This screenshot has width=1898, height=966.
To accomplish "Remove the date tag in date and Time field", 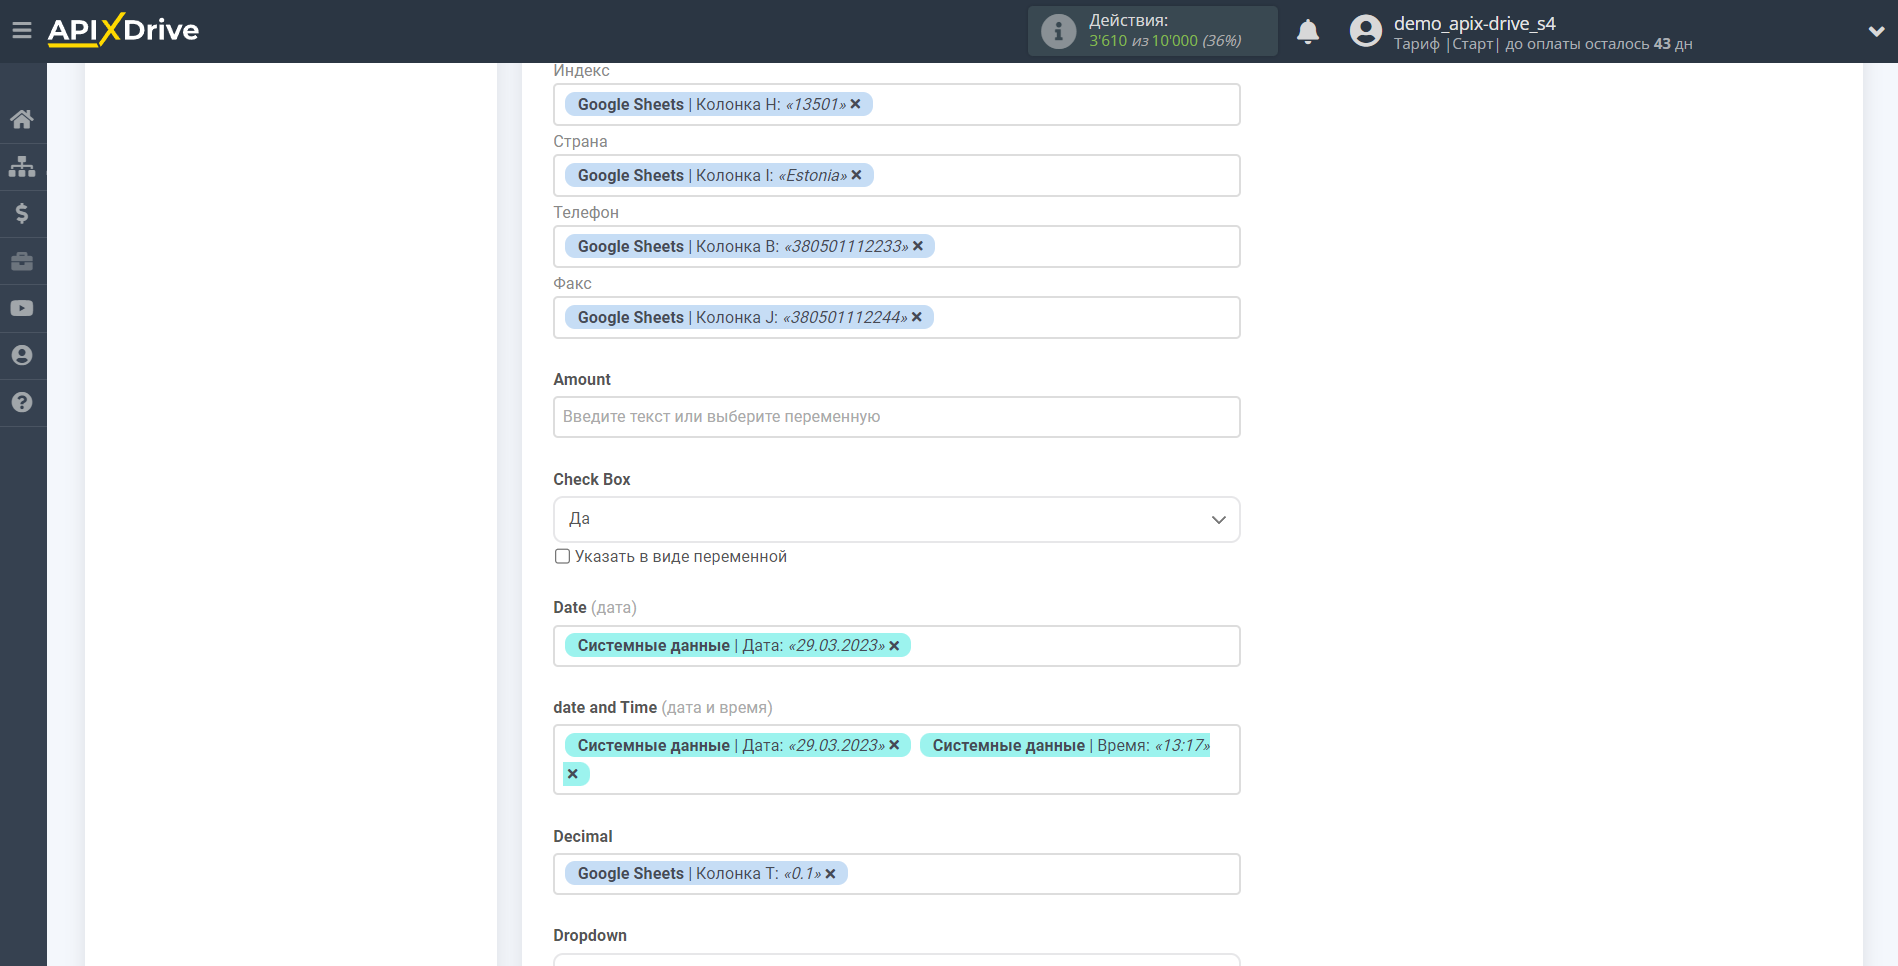I will click(x=894, y=745).
